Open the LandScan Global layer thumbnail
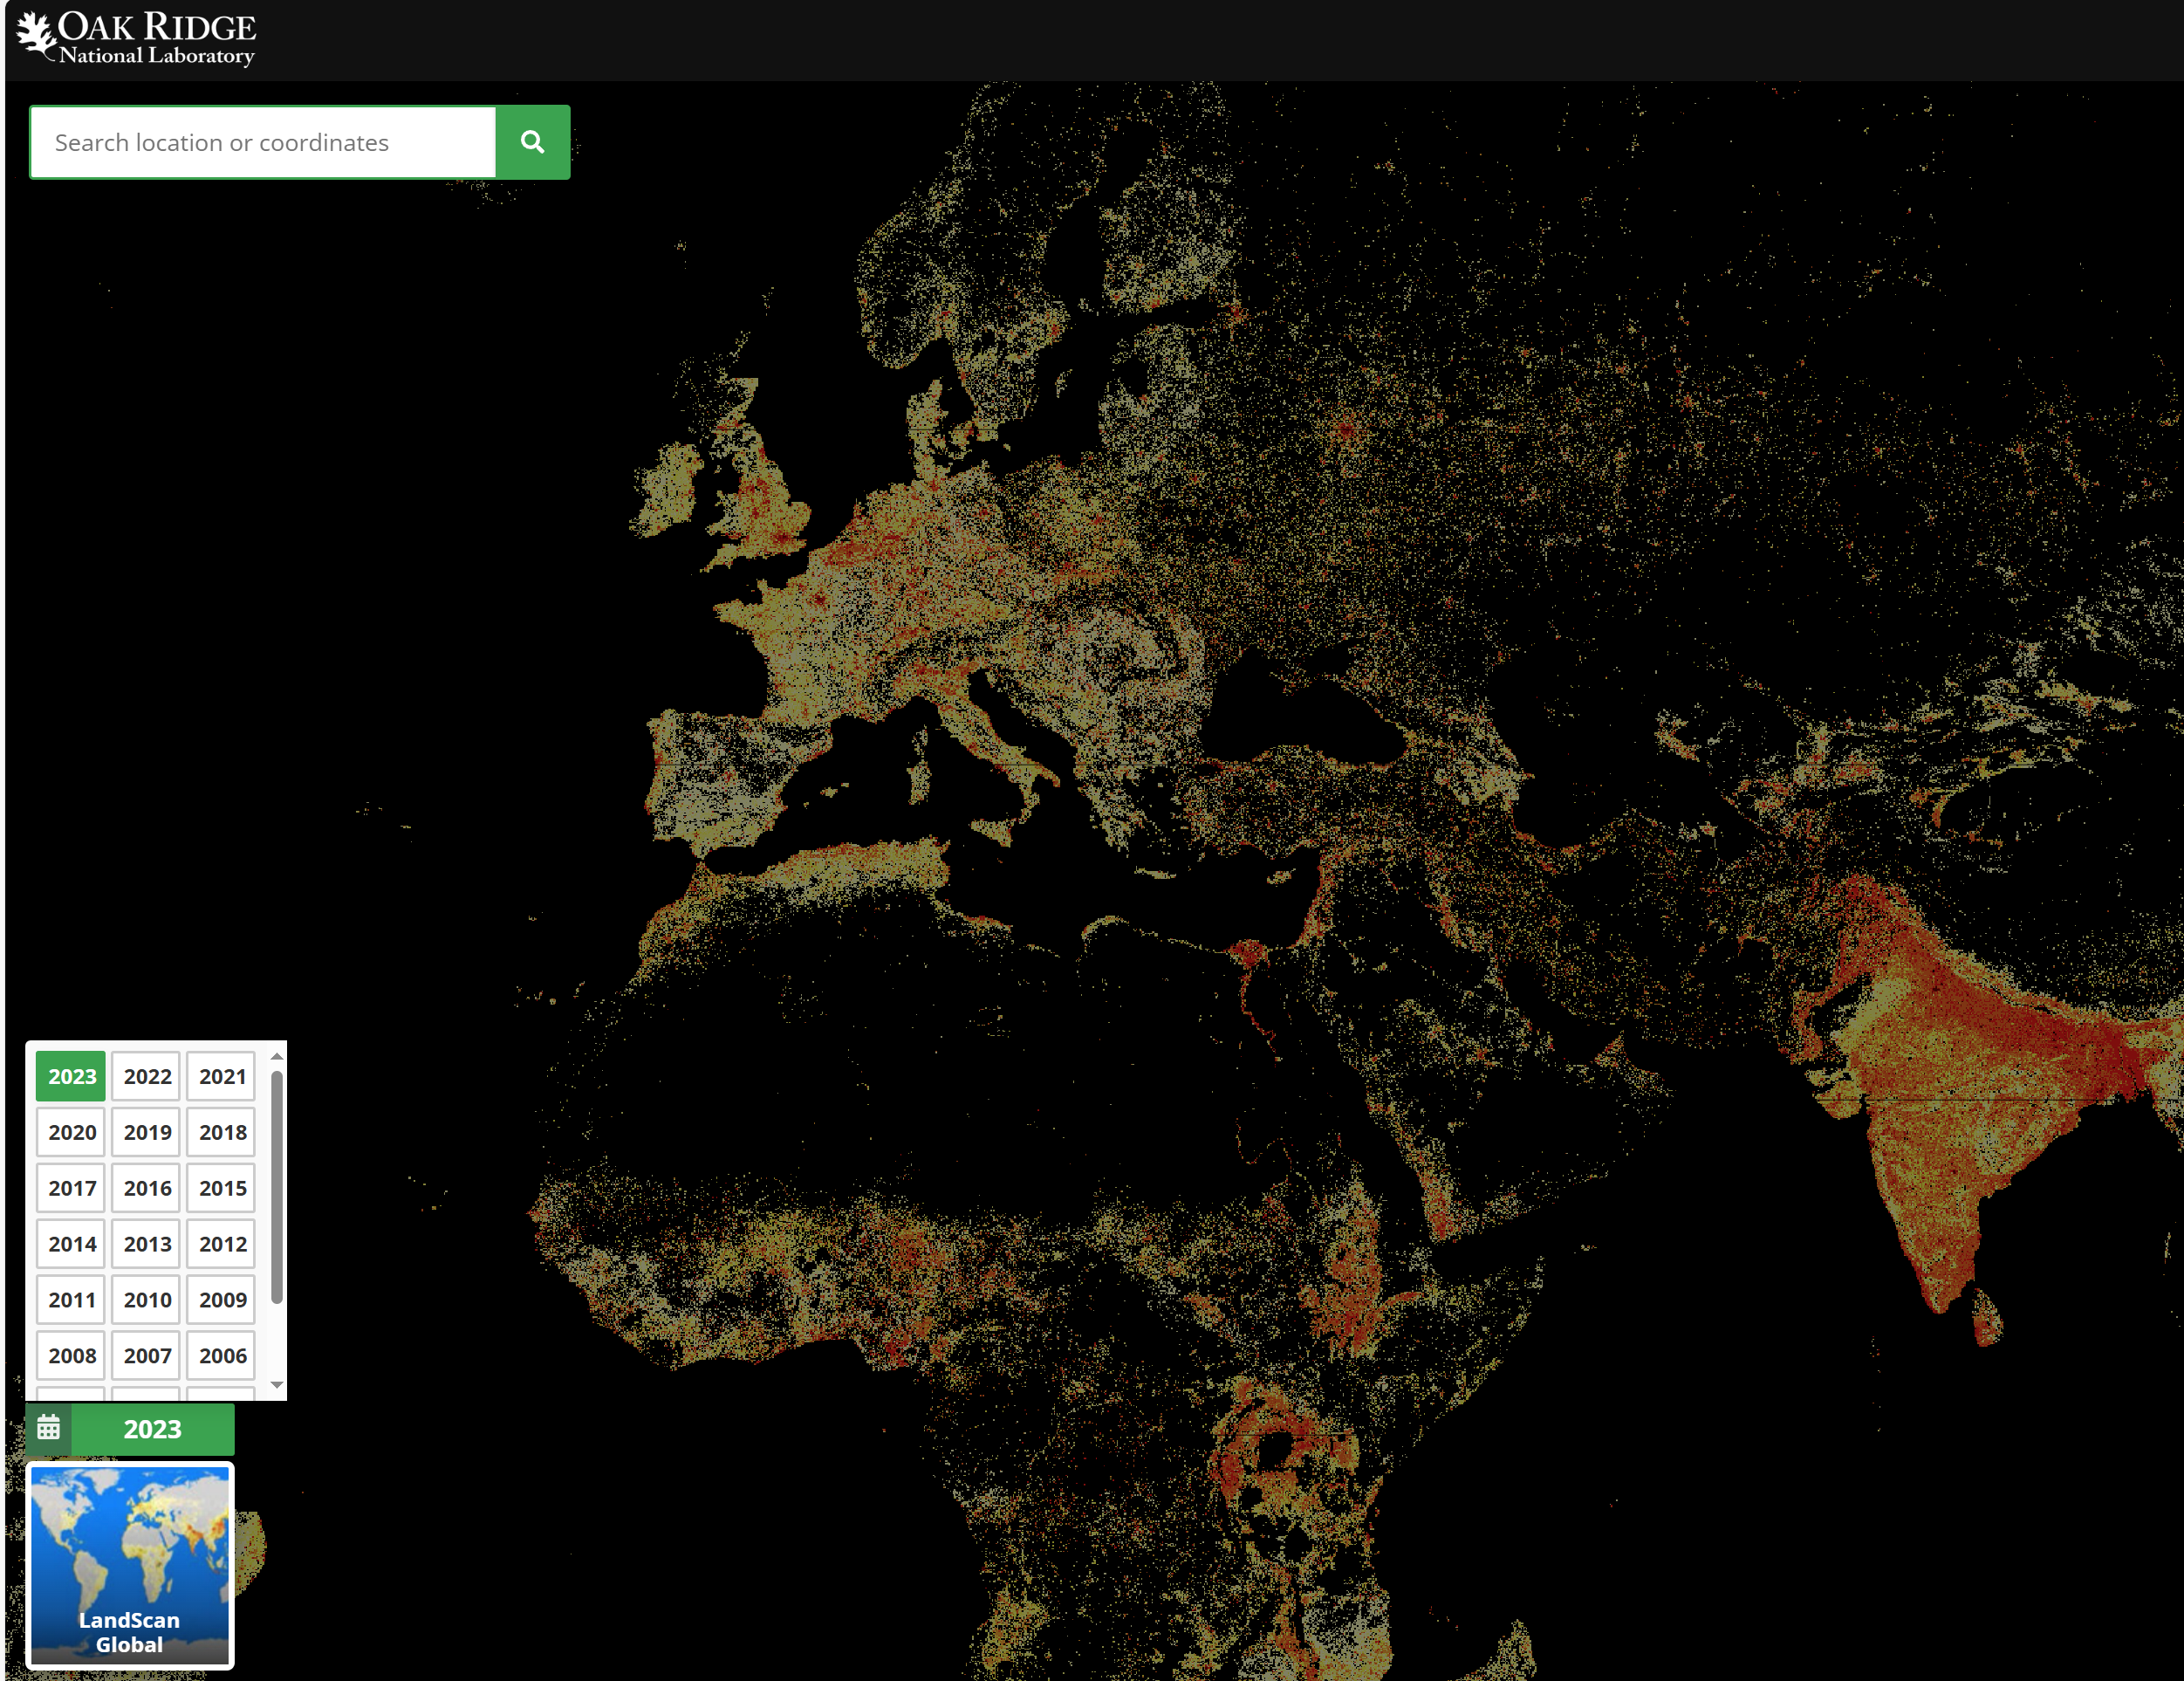This screenshot has height=1681, width=2184. point(129,1565)
